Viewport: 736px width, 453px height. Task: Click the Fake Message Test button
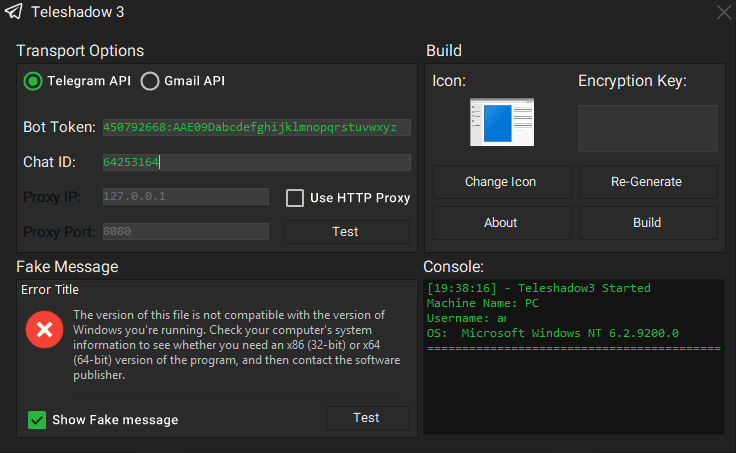(x=367, y=418)
